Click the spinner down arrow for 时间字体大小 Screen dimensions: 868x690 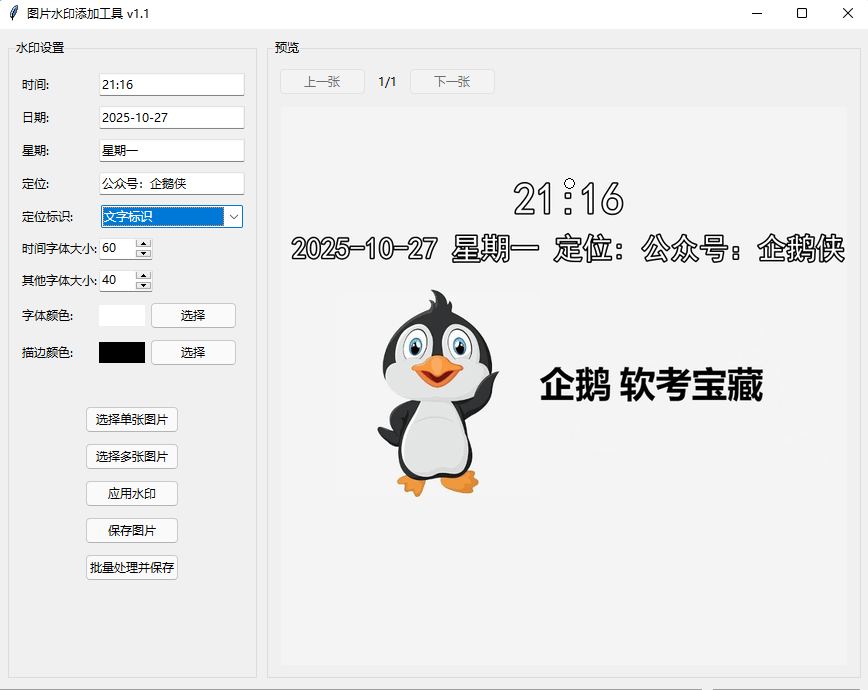click(x=146, y=253)
